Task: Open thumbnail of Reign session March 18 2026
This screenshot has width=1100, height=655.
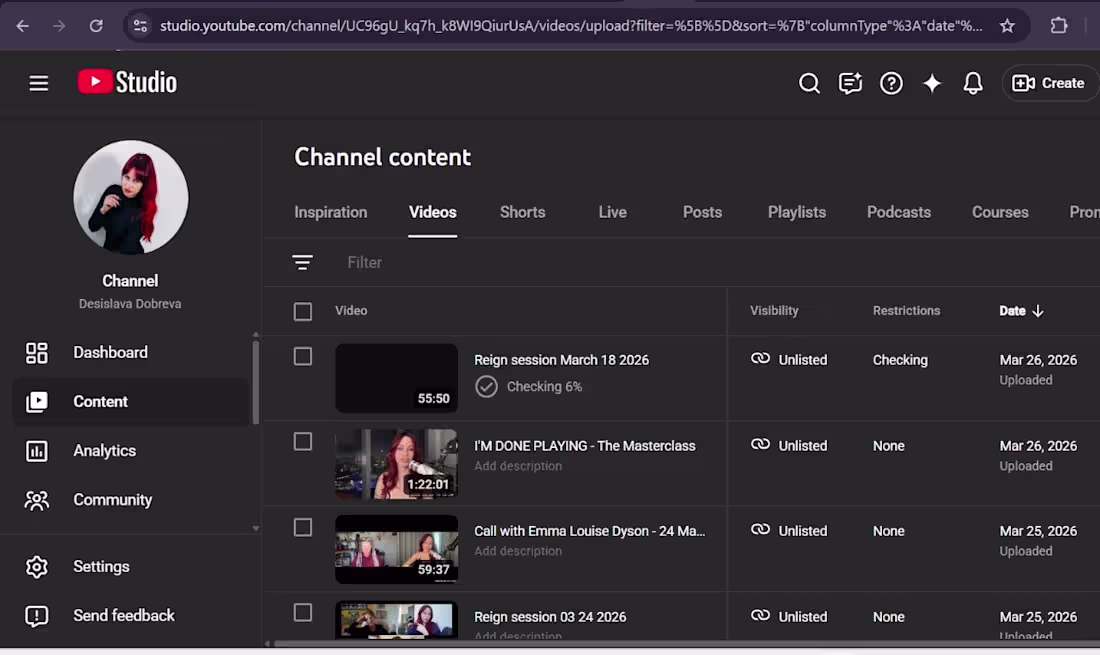Action: click(x=396, y=378)
